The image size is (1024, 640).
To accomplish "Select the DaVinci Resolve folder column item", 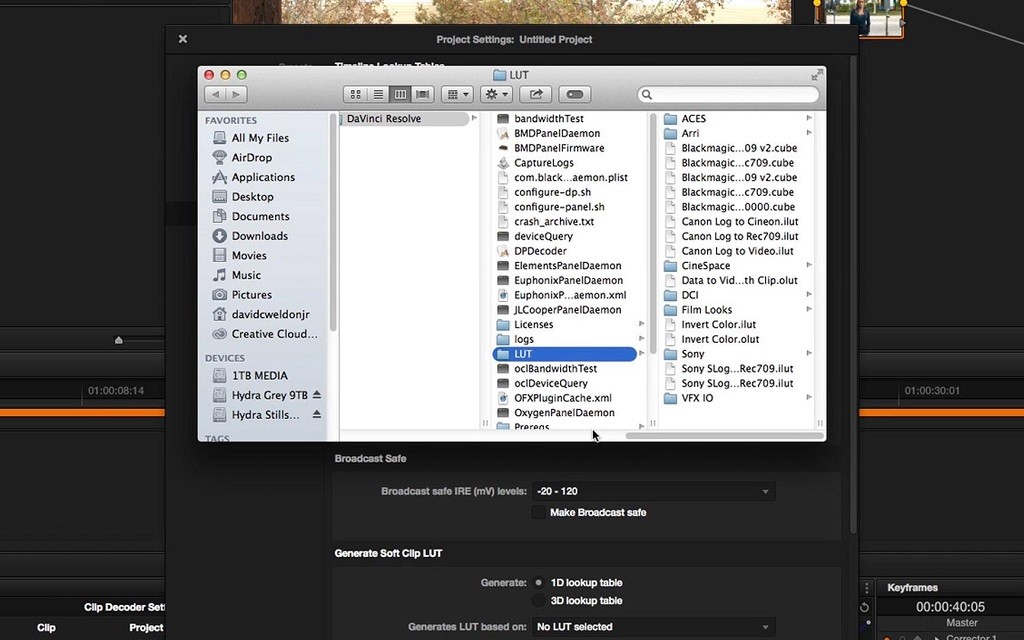I will point(405,119).
